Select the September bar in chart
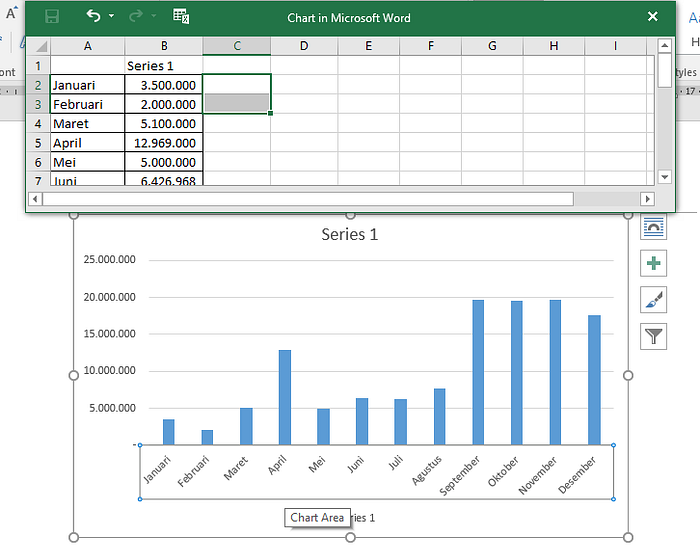700x560 pixels. pos(478,372)
